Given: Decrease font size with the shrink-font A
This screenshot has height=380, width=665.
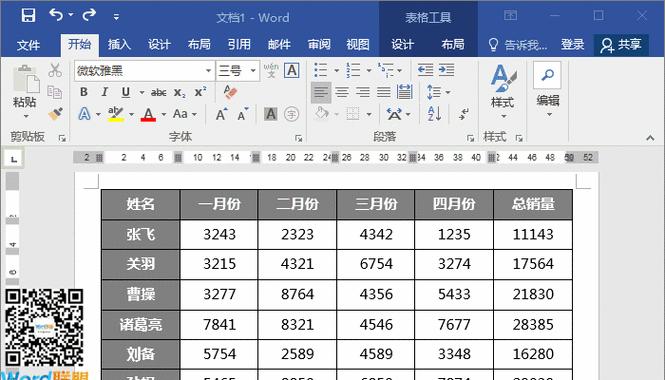Looking at the screenshot, I should (243, 114).
